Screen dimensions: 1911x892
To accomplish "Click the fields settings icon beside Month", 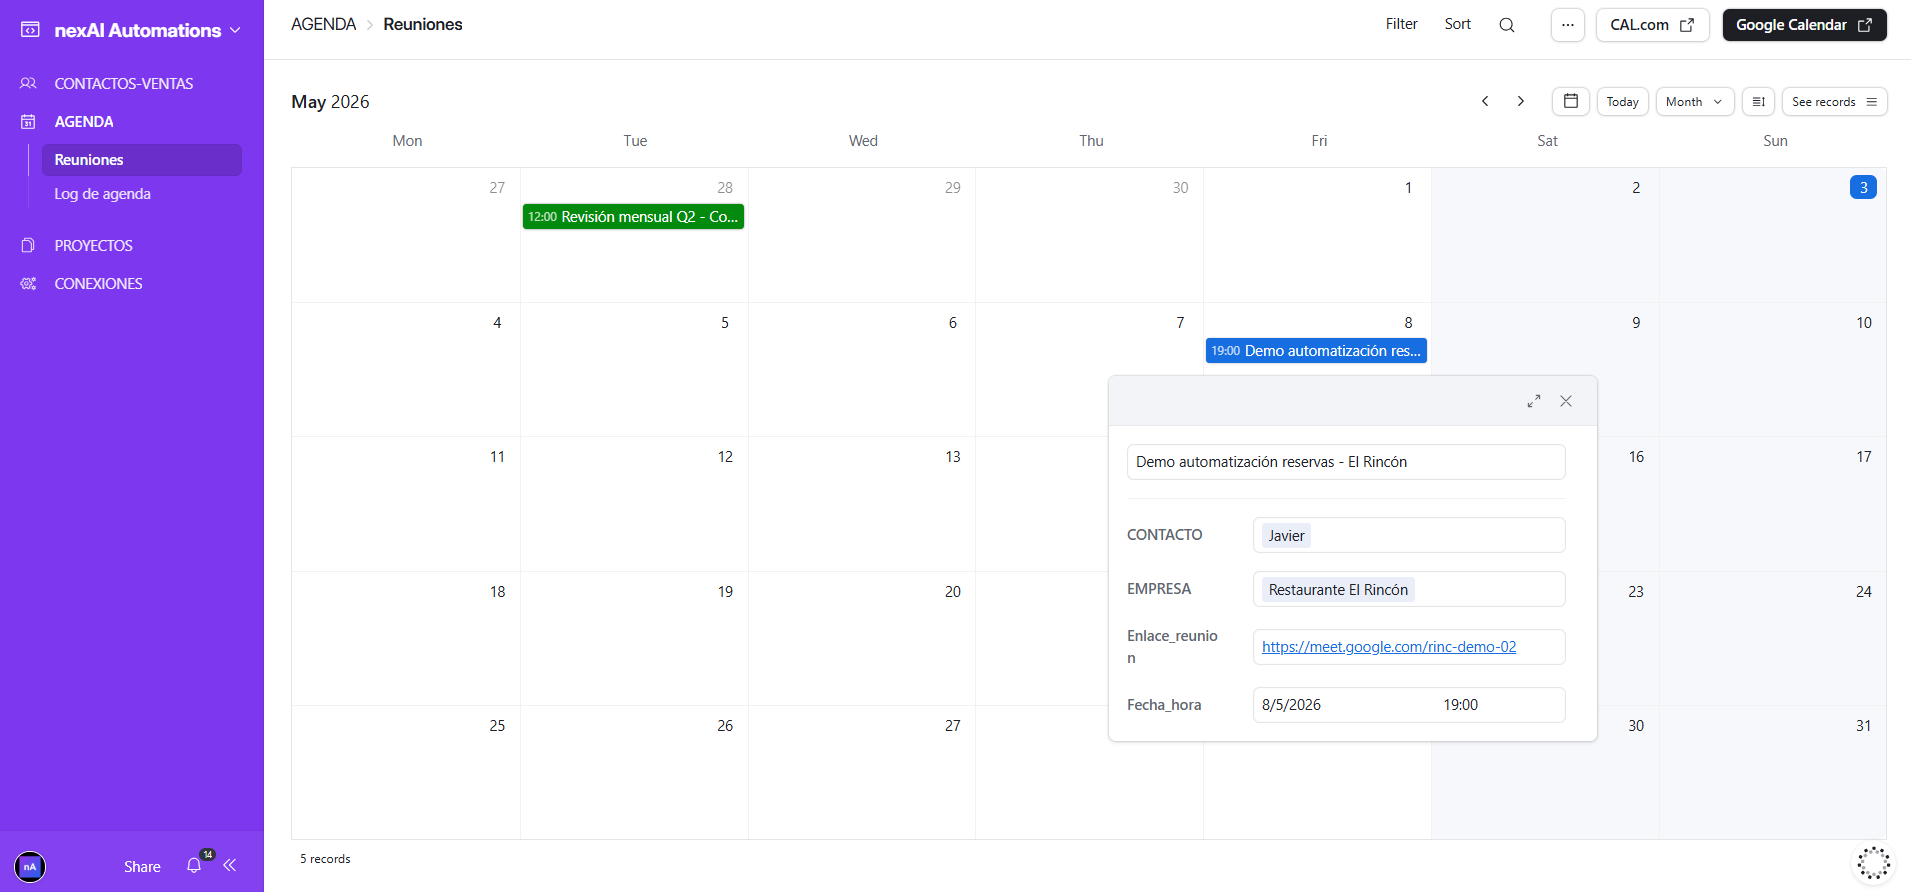I will coord(1758,101).
